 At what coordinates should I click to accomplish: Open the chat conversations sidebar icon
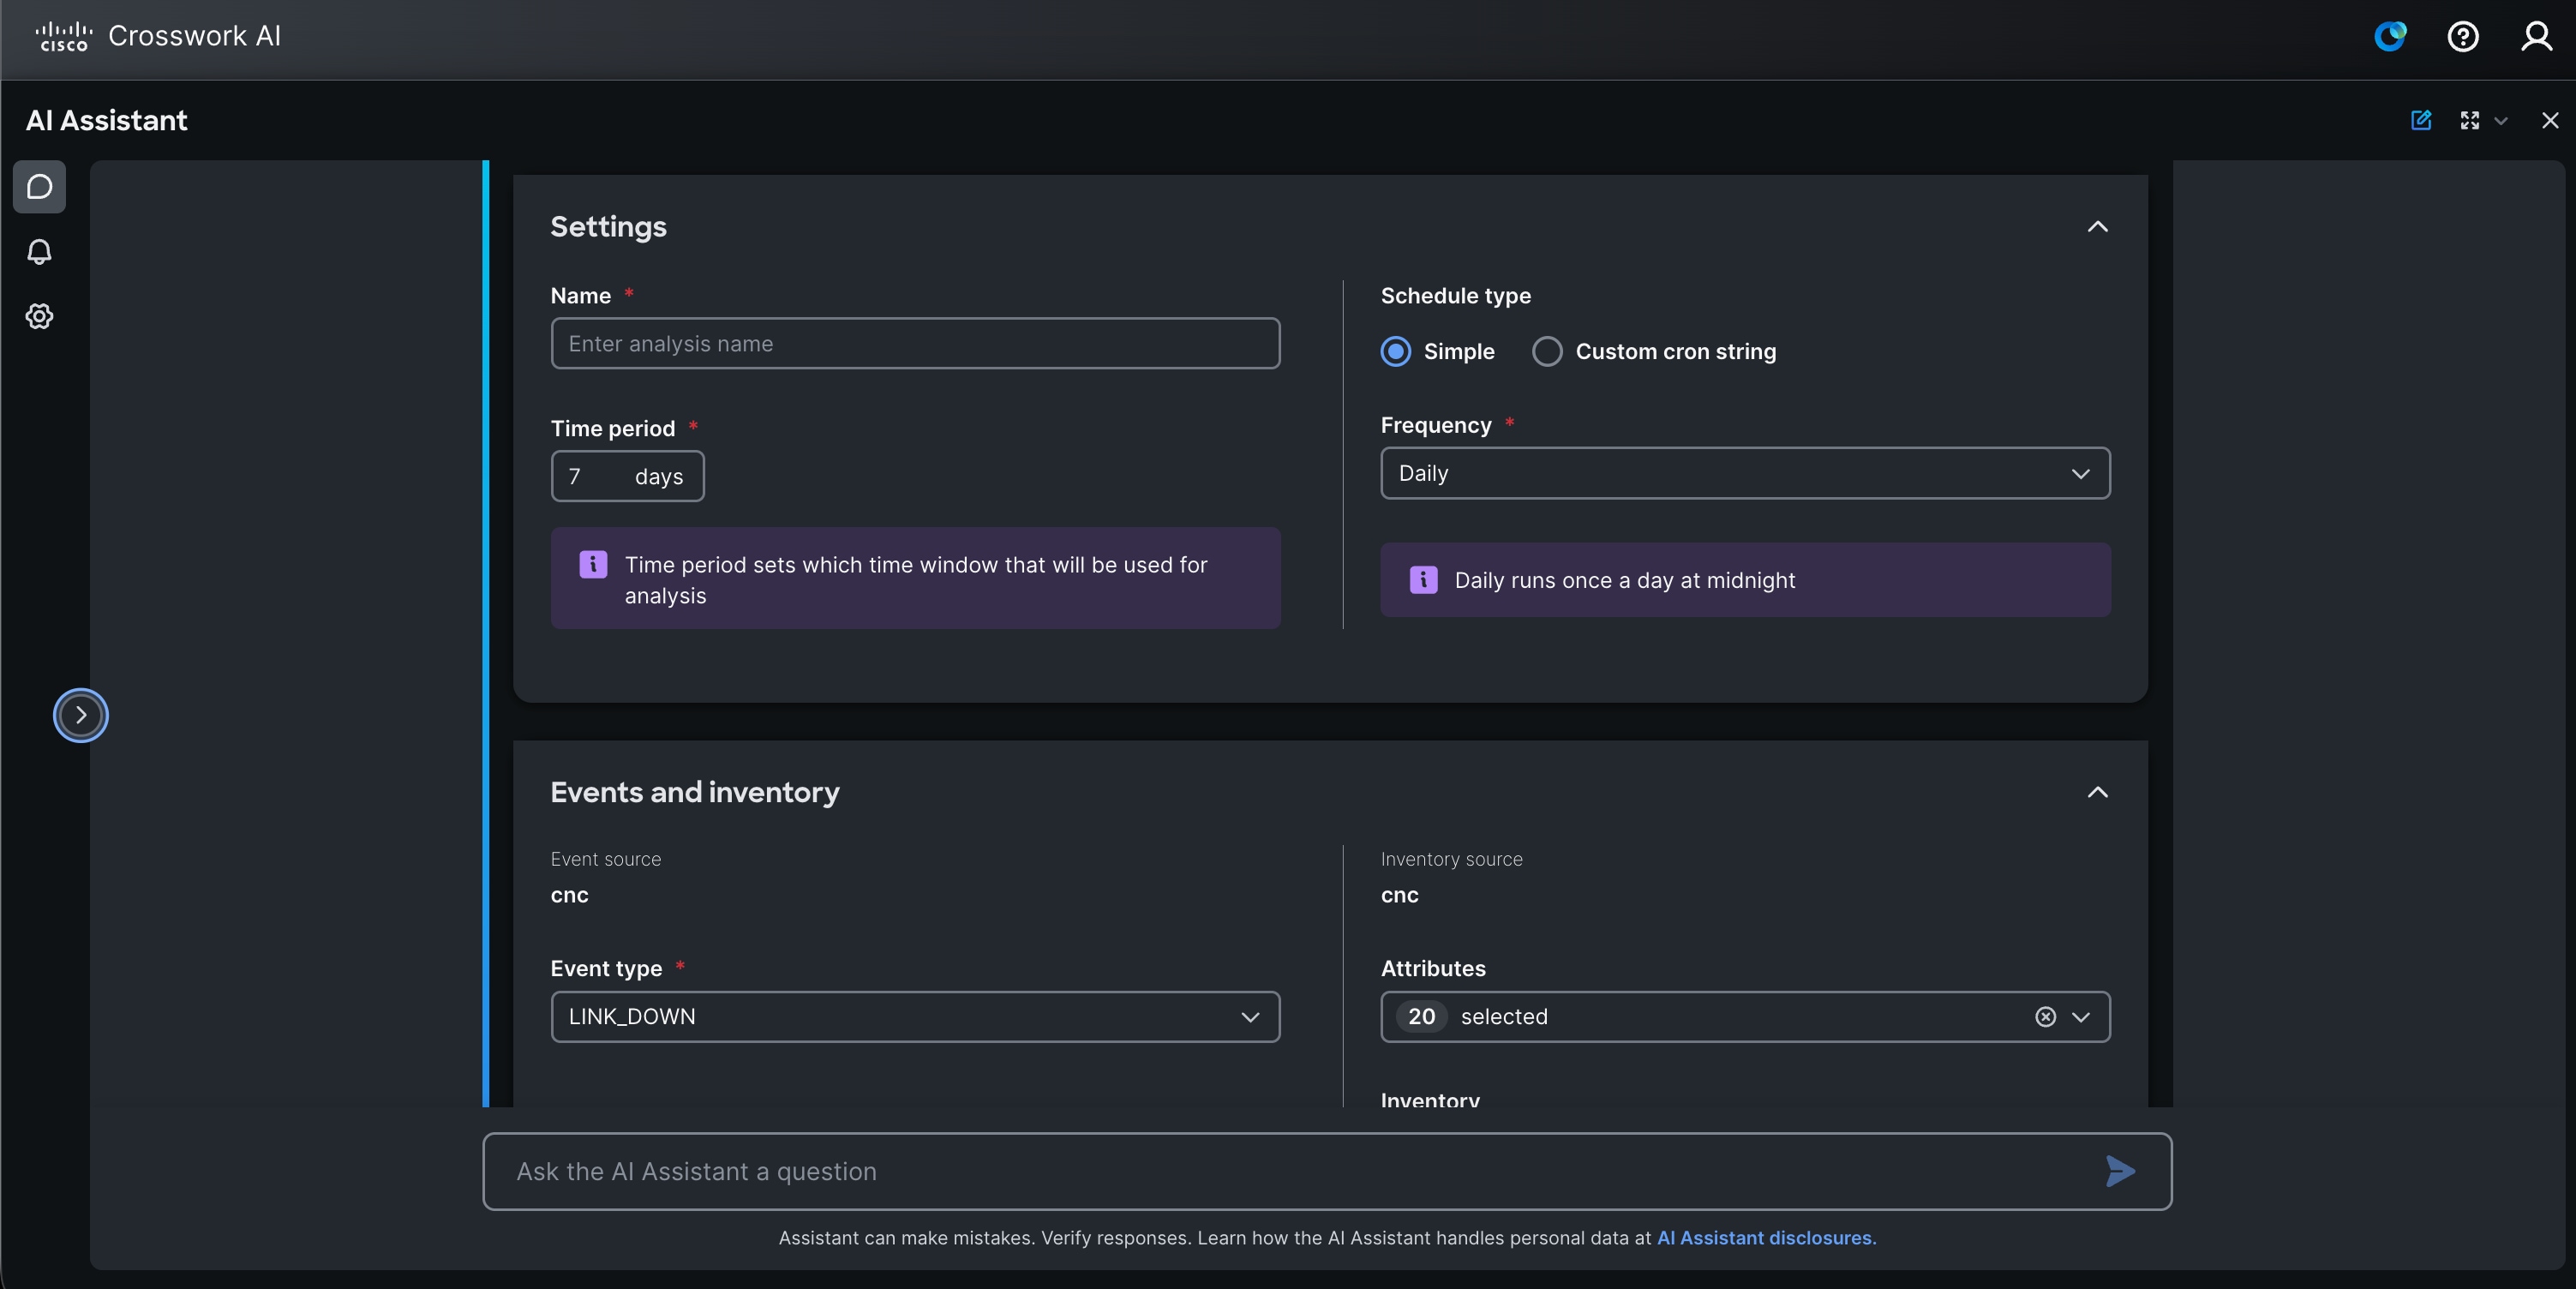tap(39, 187)
